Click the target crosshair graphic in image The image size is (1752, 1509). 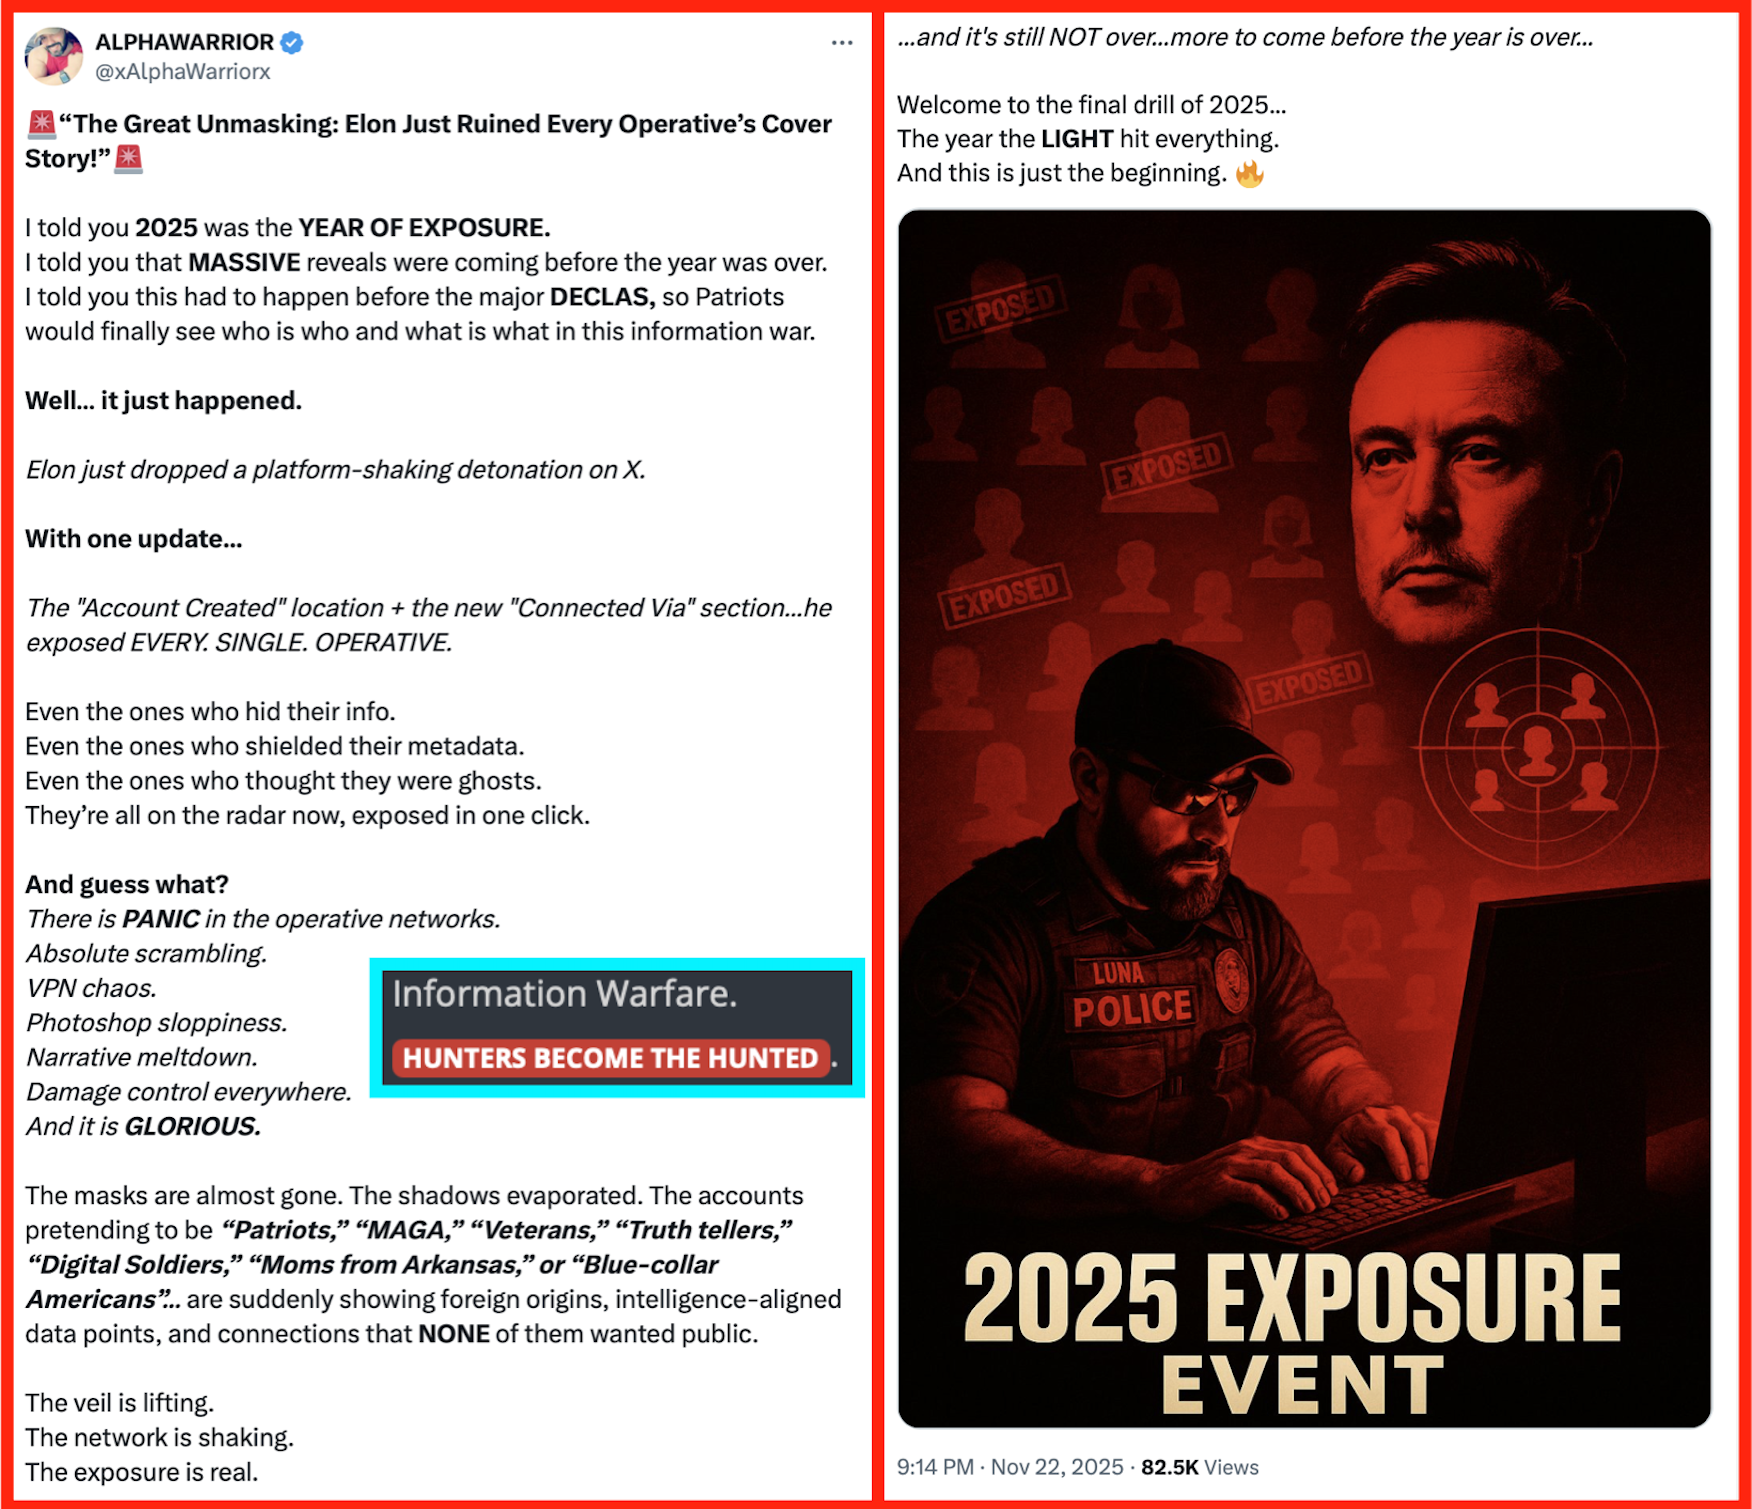tap(1538, 747)
